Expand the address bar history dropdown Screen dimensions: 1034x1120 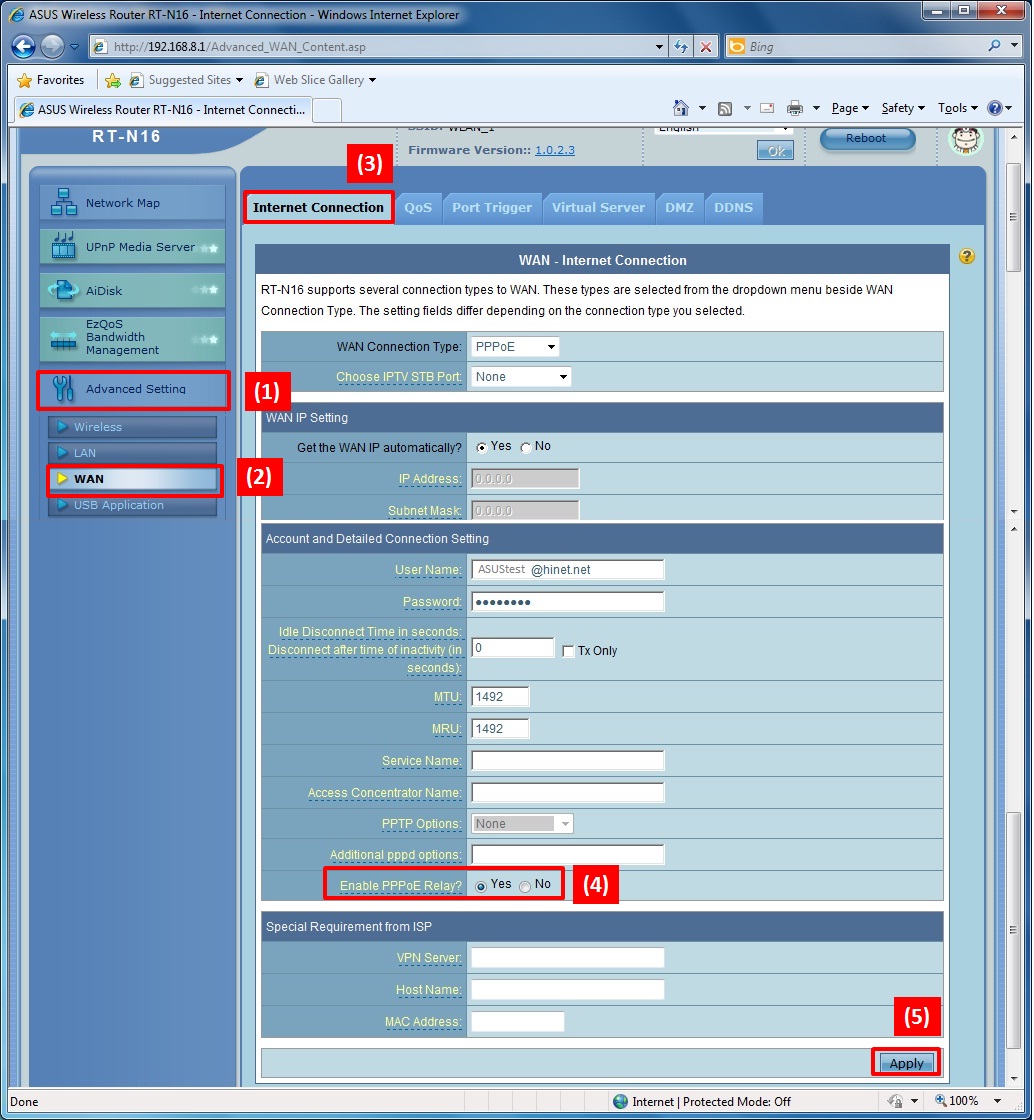[659, 46]
